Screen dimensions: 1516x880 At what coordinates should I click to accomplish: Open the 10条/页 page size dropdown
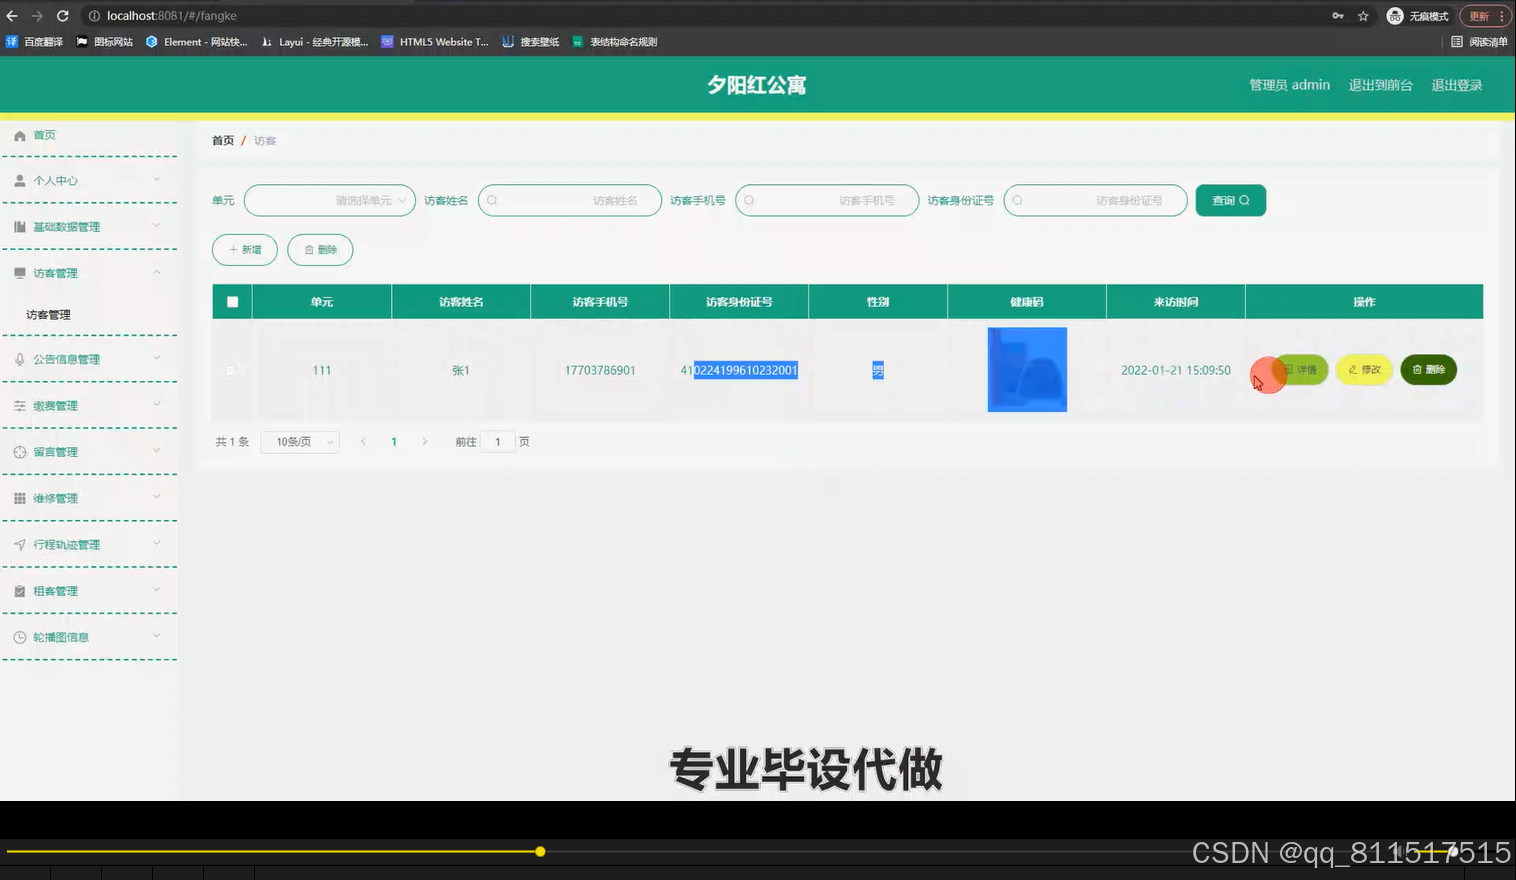[300, 442]
